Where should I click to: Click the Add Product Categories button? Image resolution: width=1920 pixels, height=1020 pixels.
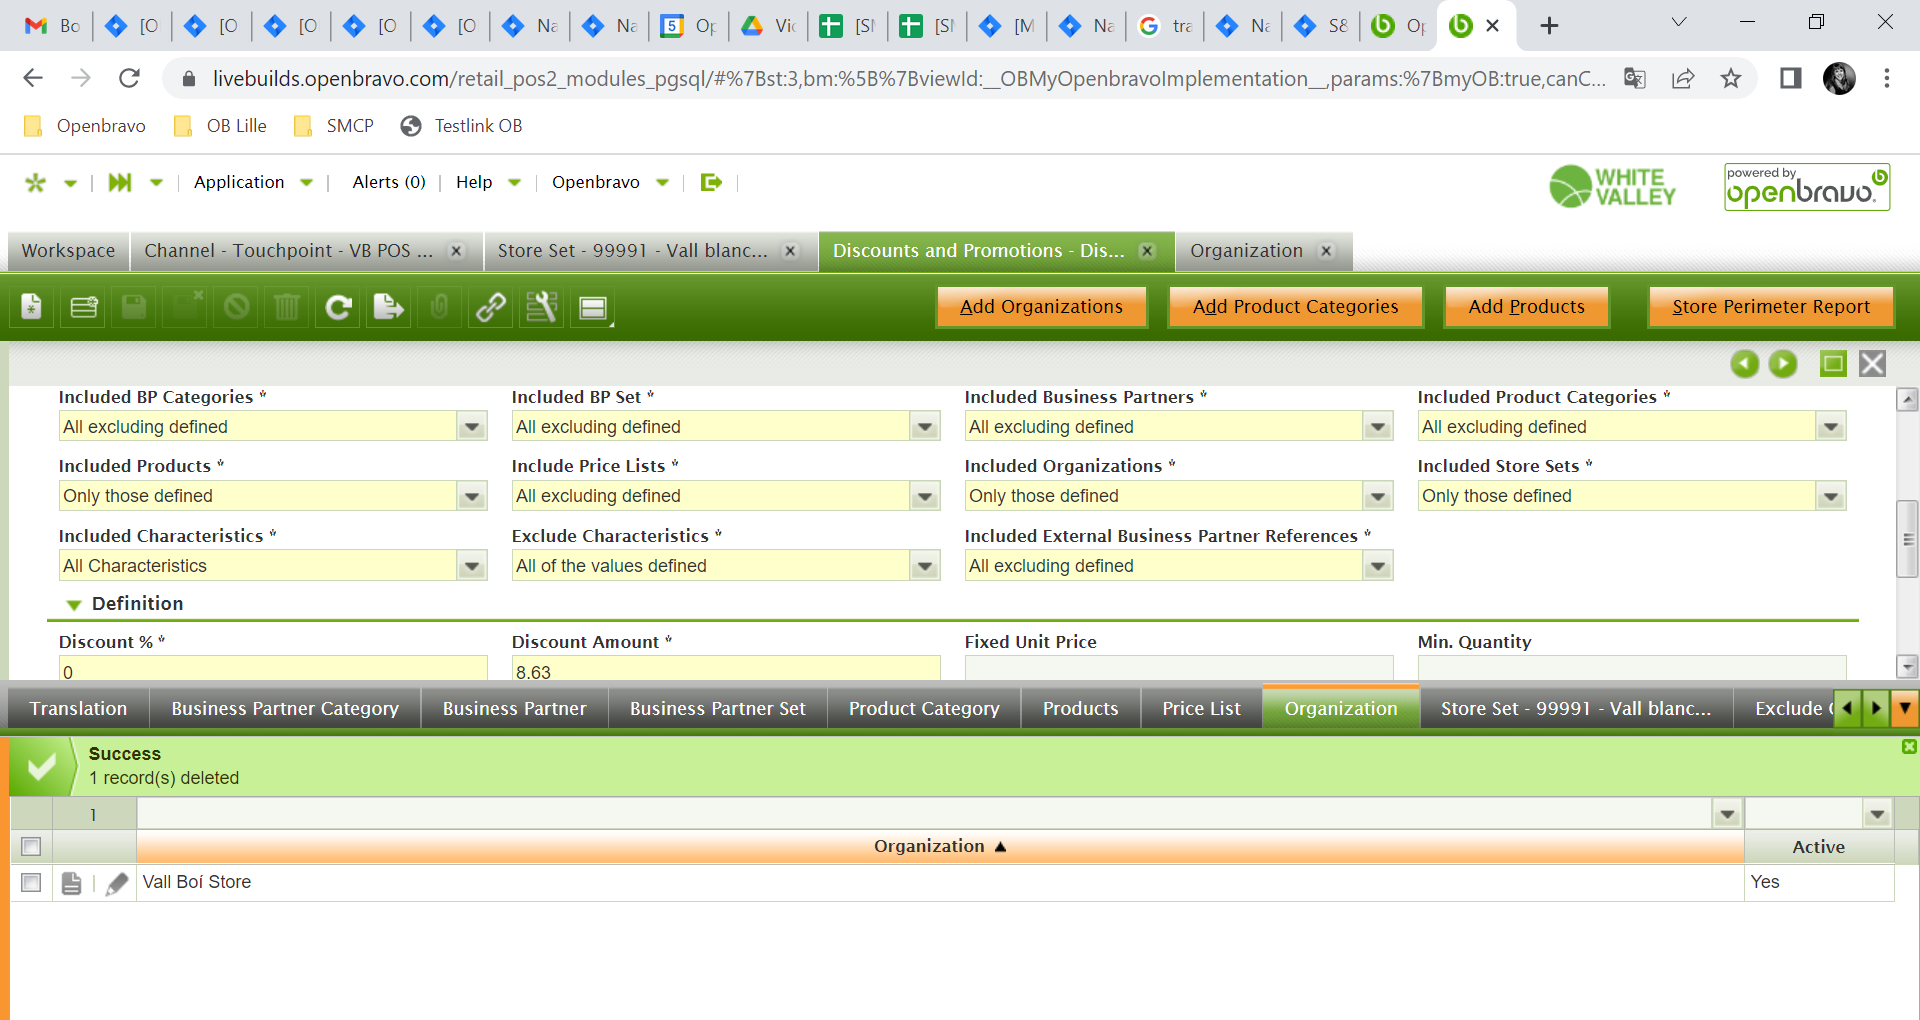pyautogui.click(x=1295, y=307)
